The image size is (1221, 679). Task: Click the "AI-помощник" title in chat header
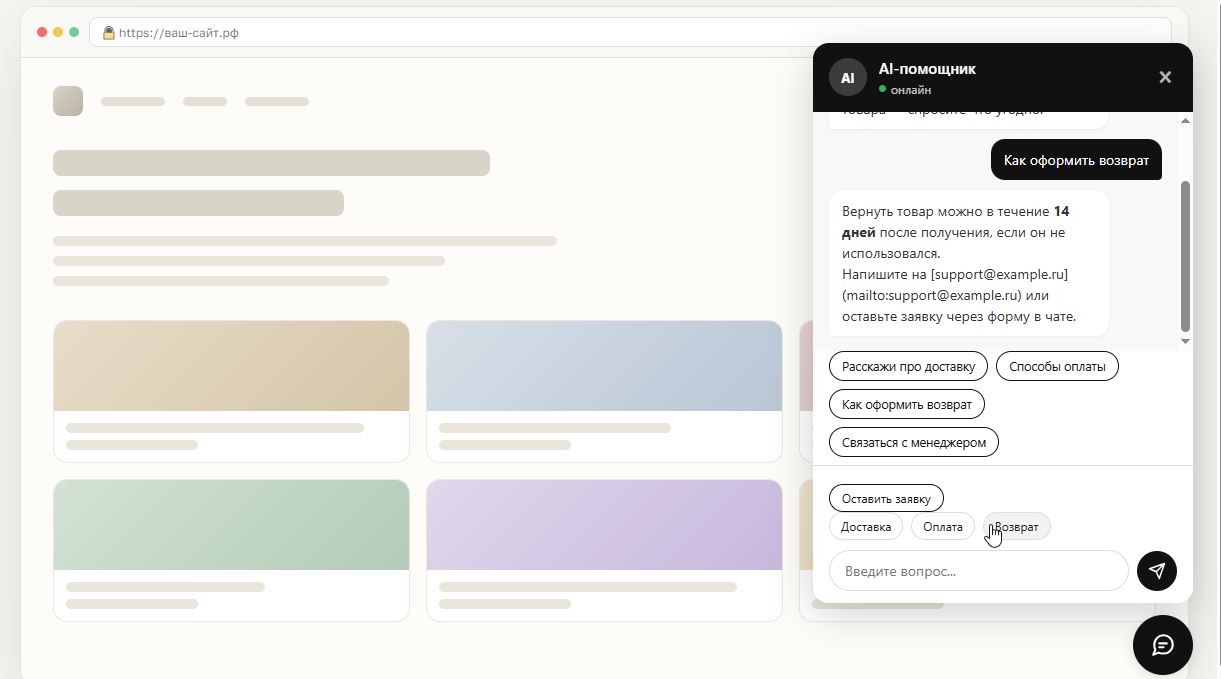coord(927,69)
